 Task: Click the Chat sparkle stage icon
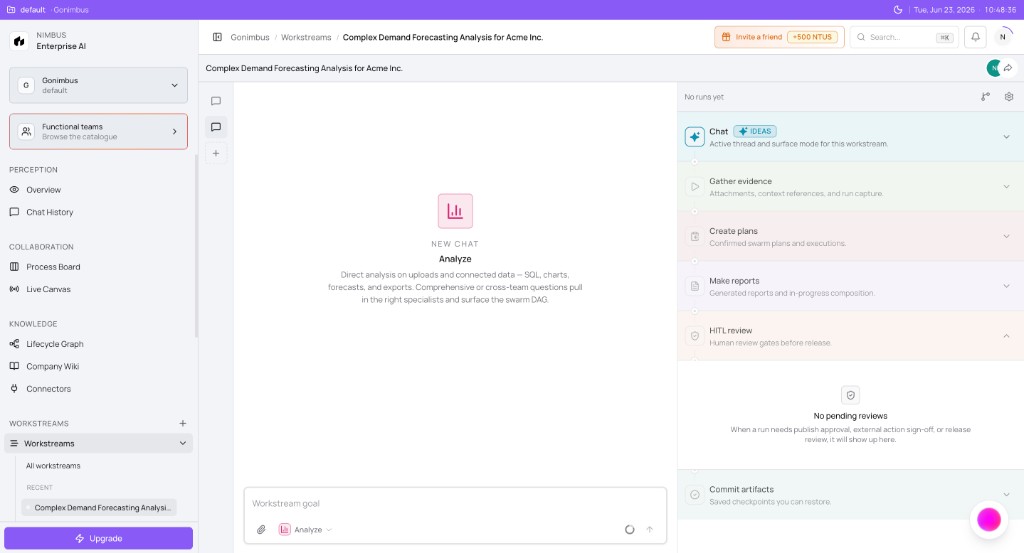695,137
